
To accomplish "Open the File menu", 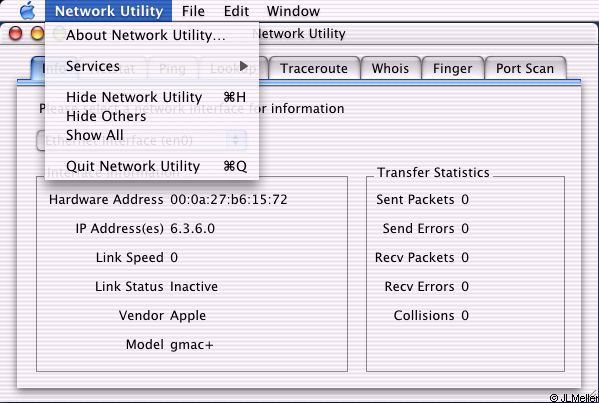I will point(193,11).
